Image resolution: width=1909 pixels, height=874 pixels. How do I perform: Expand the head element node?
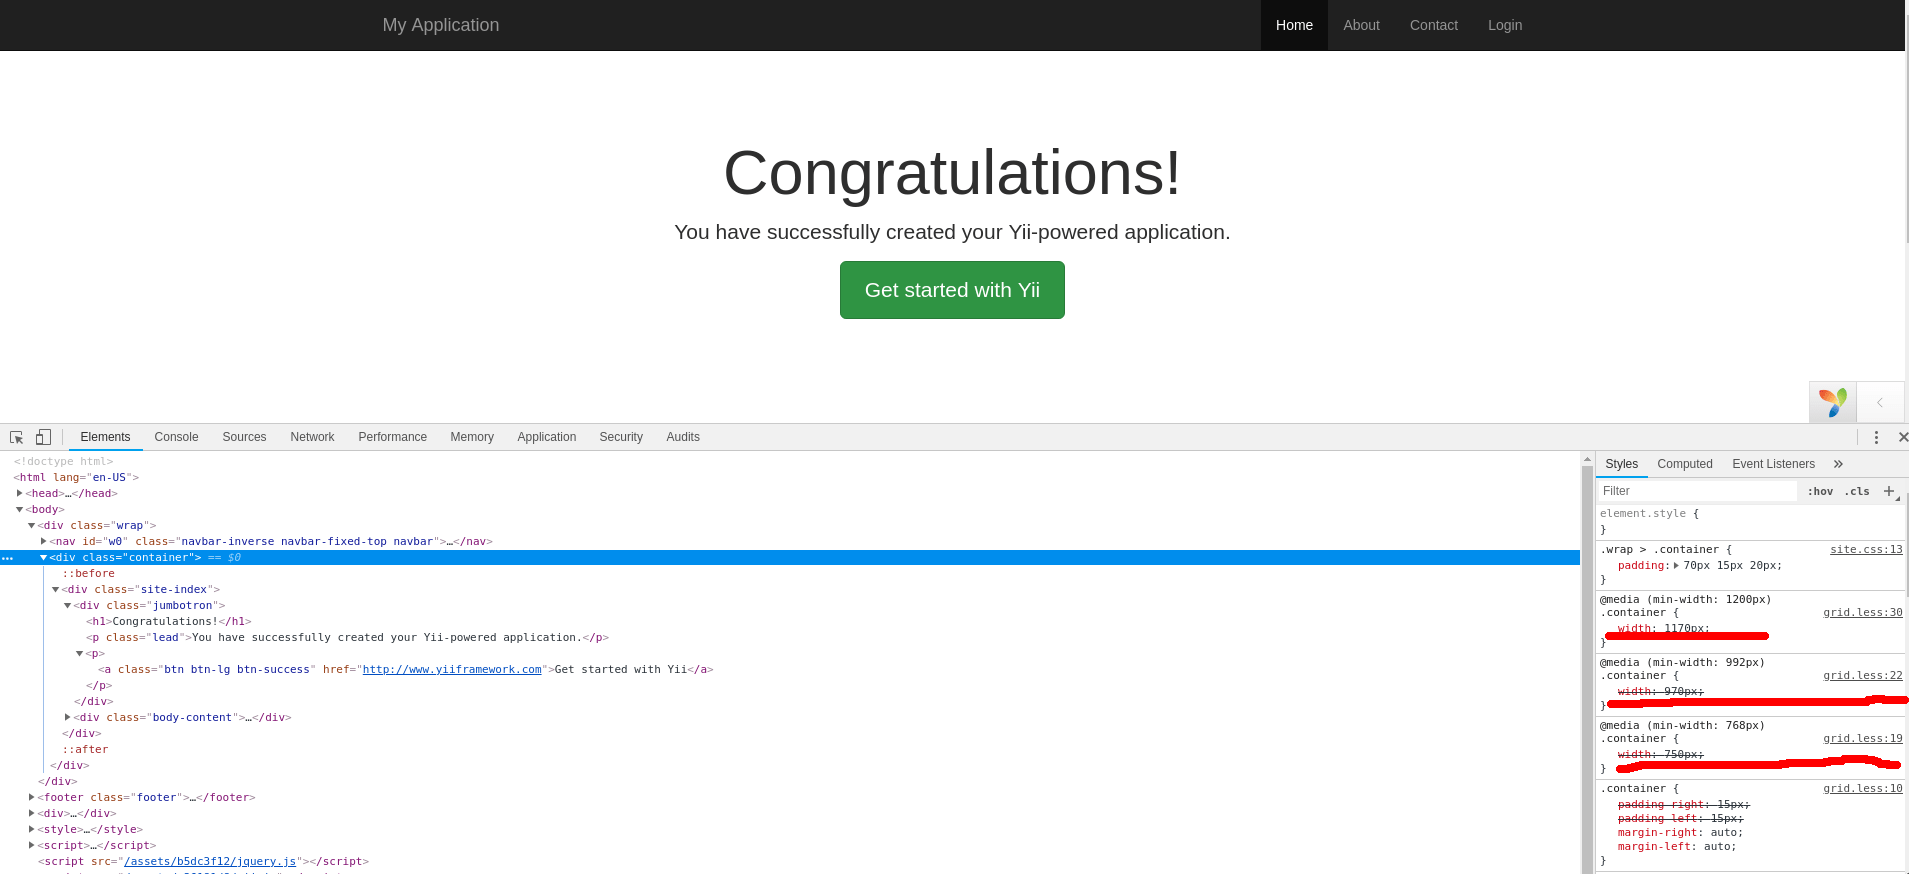point(19,493)
